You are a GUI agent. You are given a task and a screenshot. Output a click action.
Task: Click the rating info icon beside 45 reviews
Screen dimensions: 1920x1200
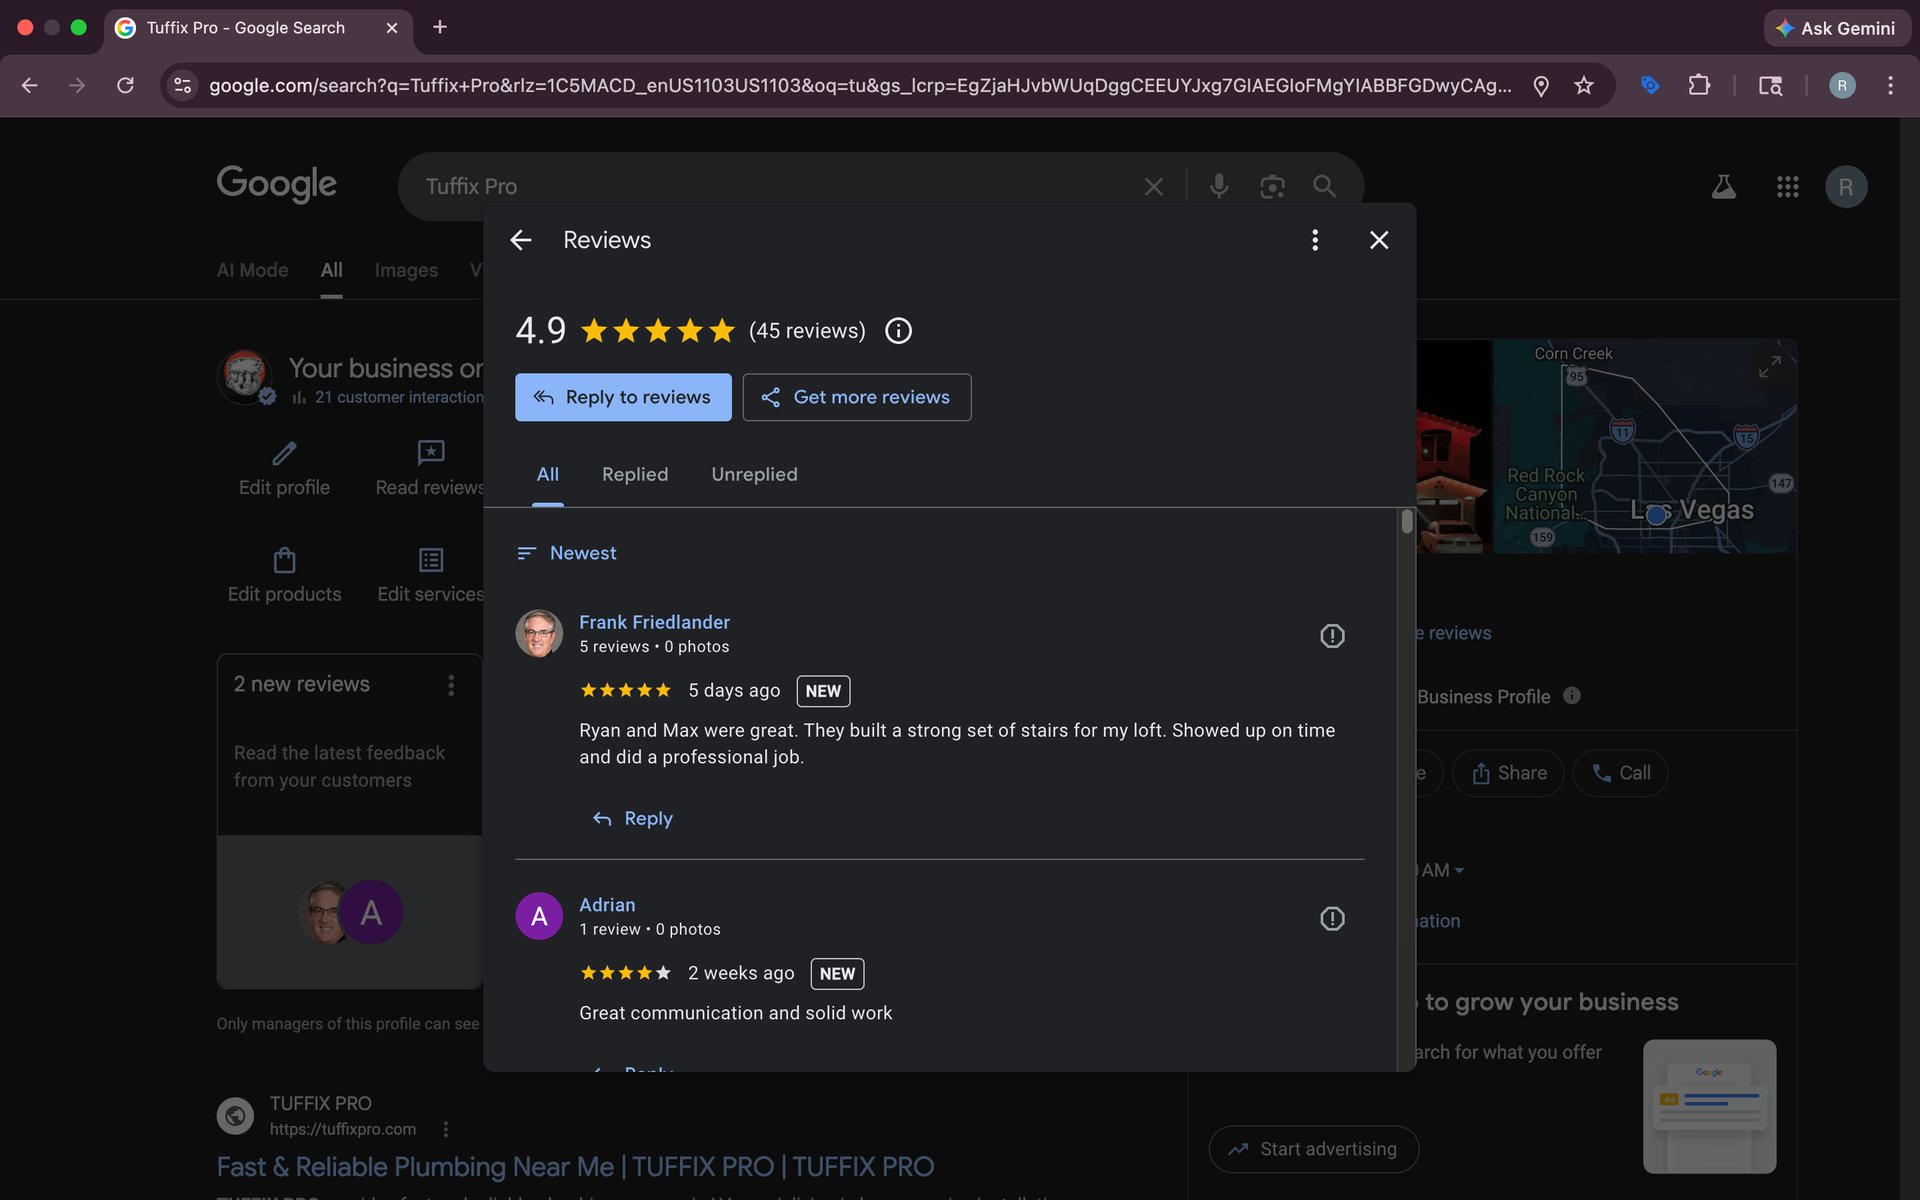point(898,331)
